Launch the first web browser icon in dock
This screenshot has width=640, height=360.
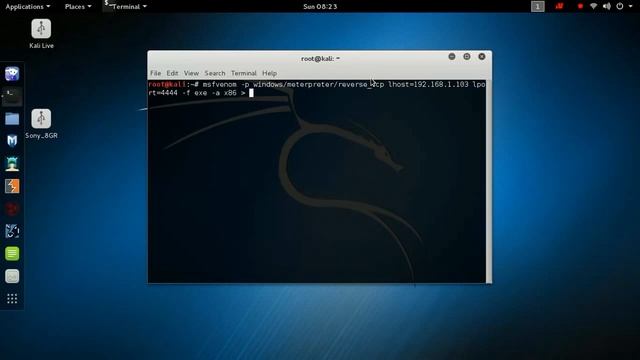coord(12,74)
